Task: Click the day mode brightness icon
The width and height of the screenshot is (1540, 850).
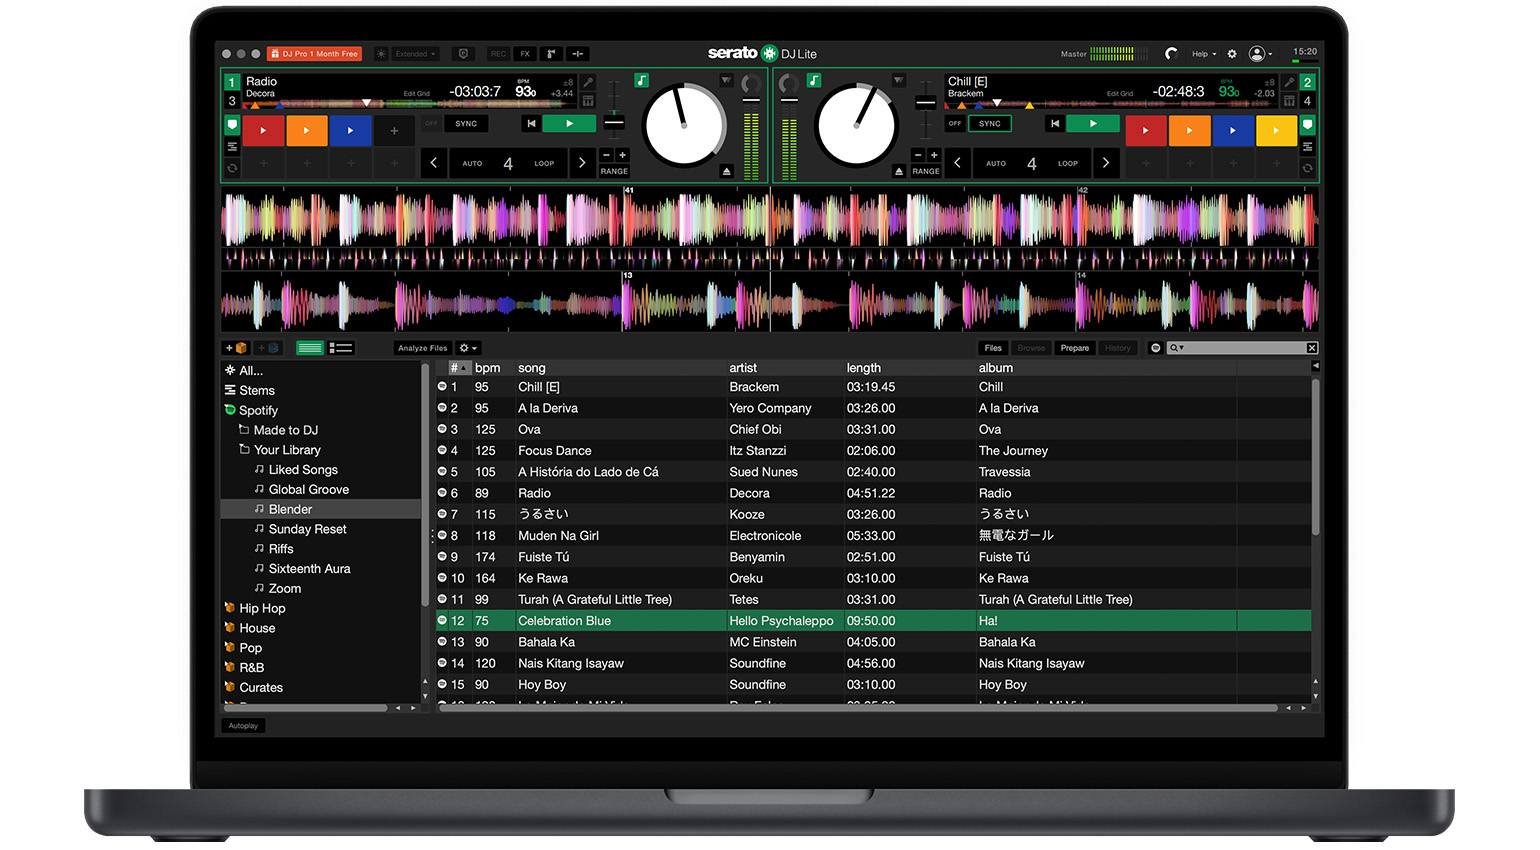Action: pyautogui.click(x=380, y=54)
